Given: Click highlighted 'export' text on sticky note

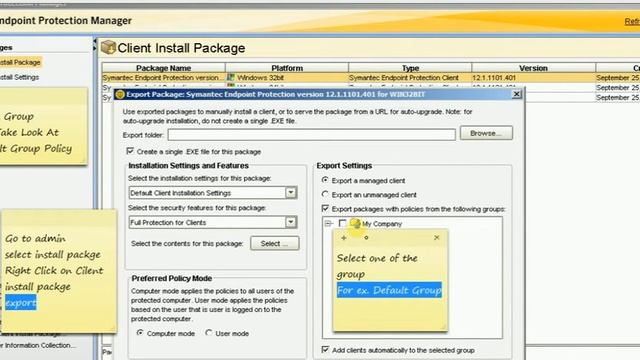Looking at the screenshot, I should (20, 302).
